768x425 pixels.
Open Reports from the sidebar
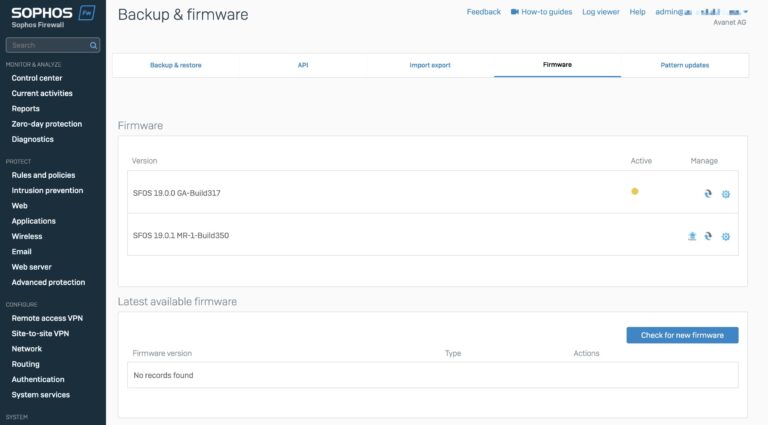point(25,109)
